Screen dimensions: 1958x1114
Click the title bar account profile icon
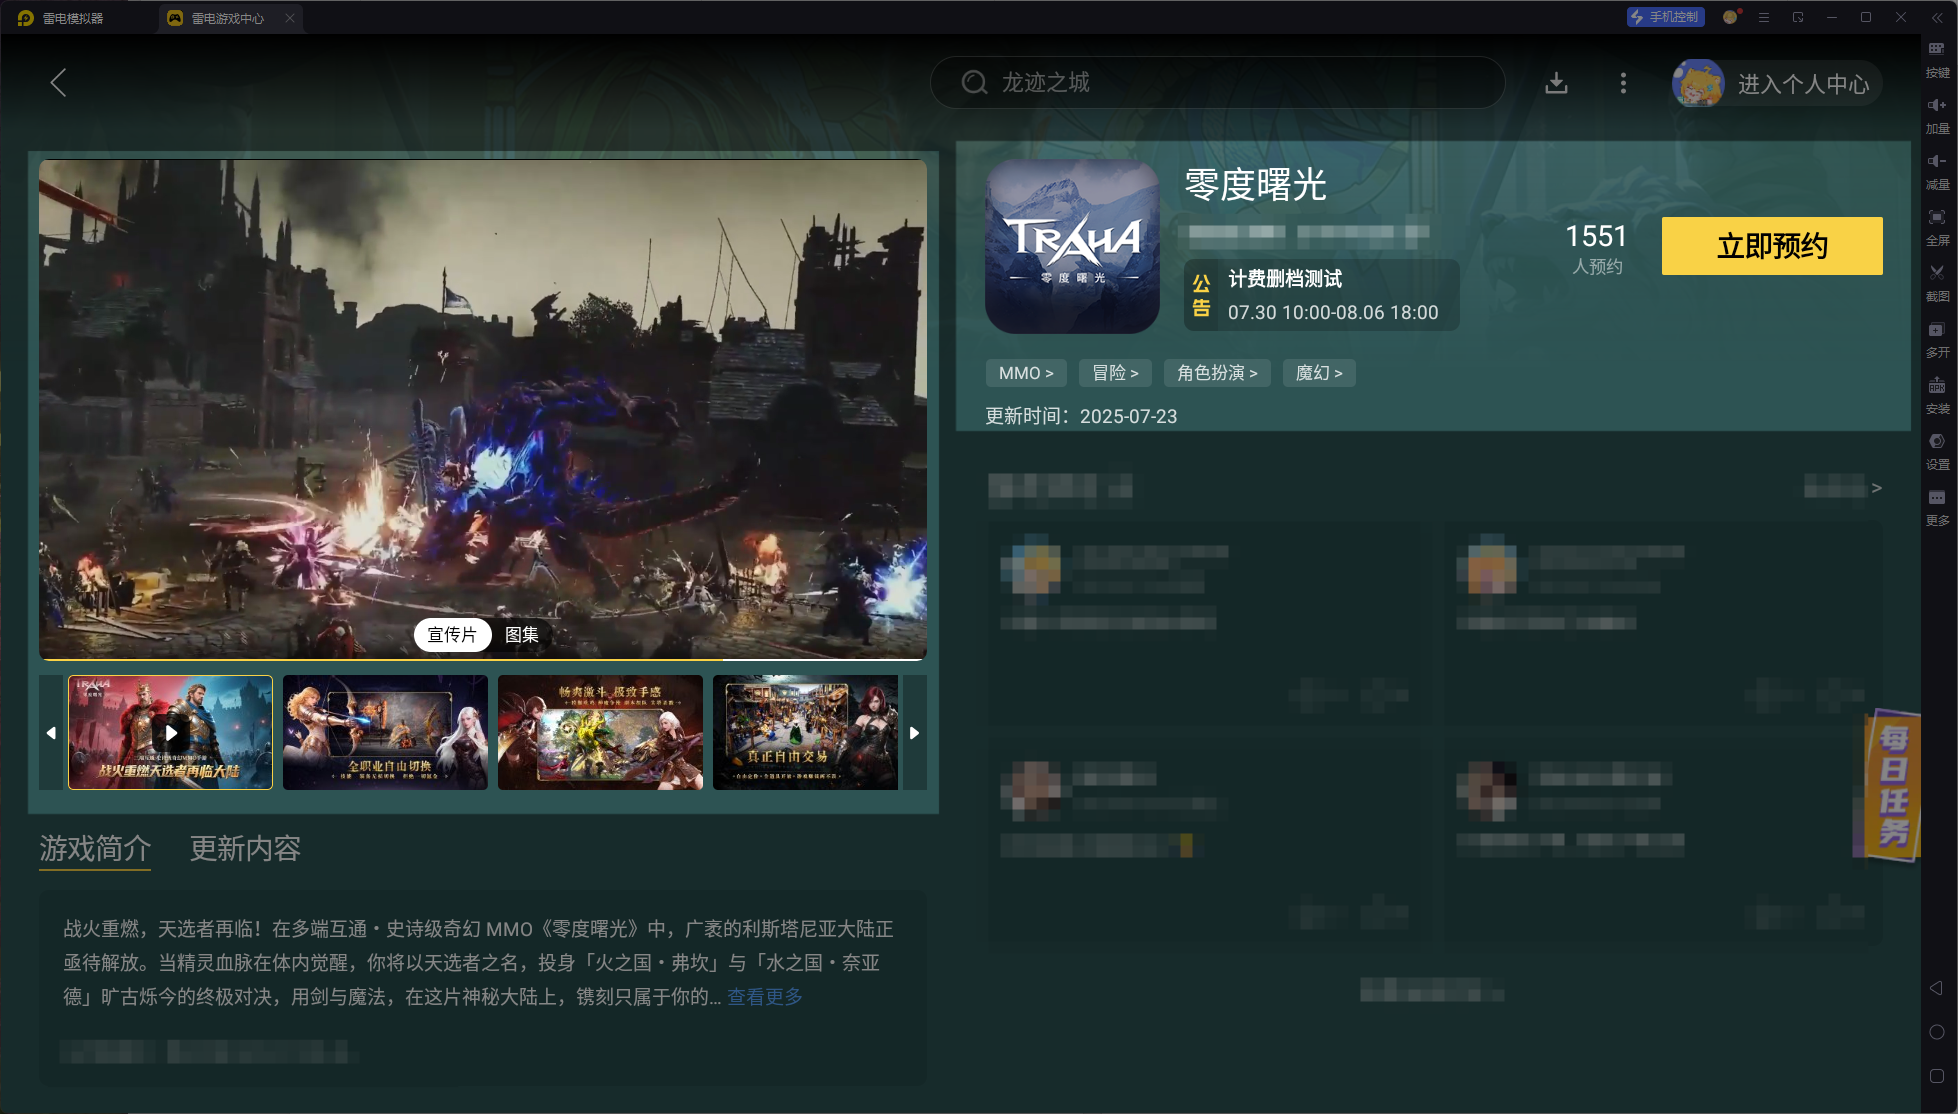tap(1731, 17)
